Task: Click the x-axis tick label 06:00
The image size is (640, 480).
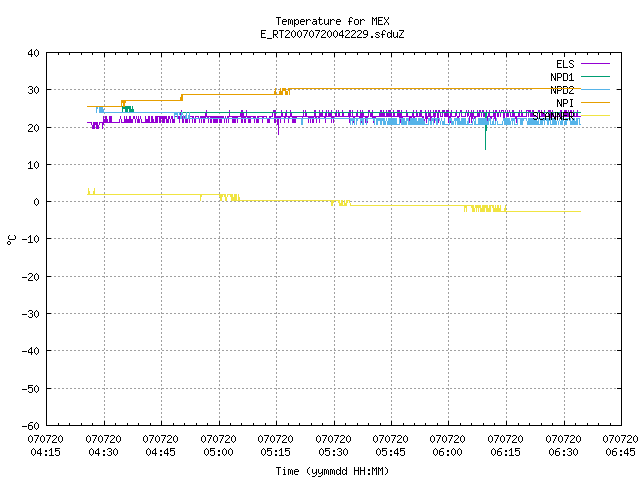Action: point(448,453)
